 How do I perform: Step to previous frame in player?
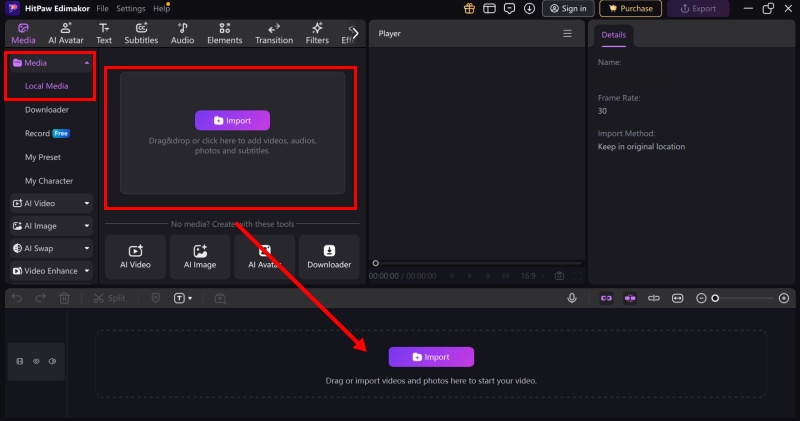(x=452, y=276)
